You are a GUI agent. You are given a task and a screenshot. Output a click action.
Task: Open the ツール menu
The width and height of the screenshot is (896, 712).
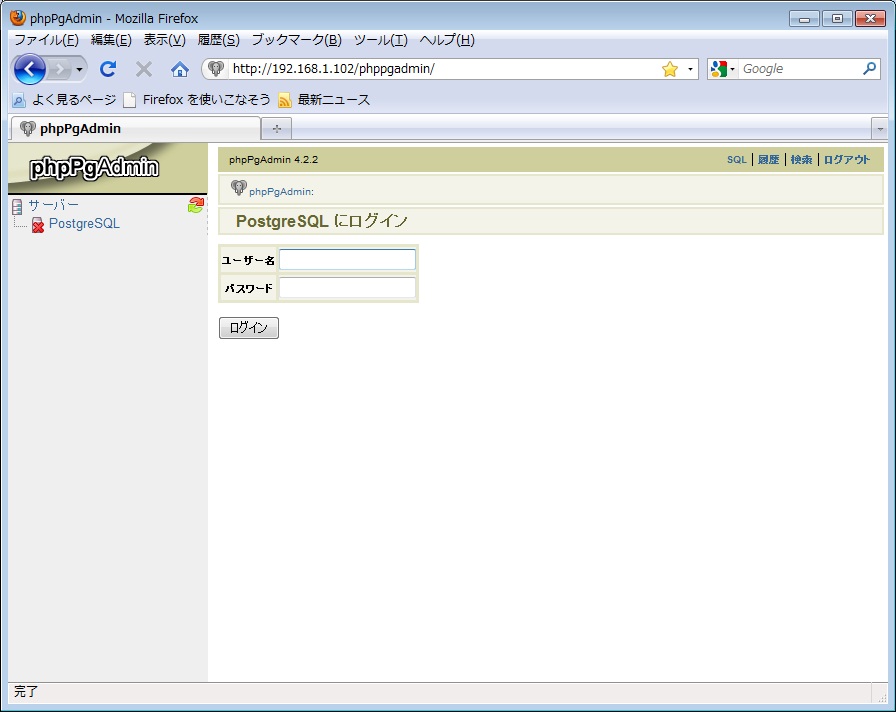pos(381,40)
